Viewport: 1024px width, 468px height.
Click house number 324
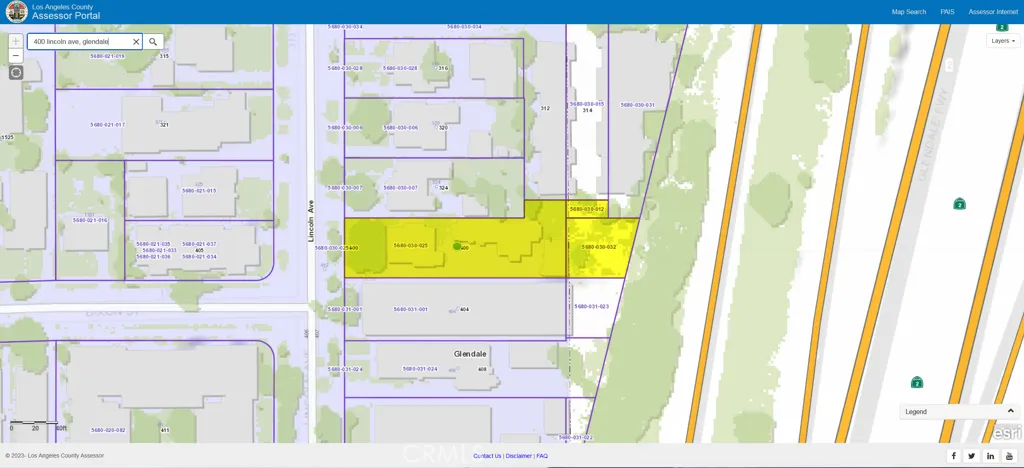443,188
